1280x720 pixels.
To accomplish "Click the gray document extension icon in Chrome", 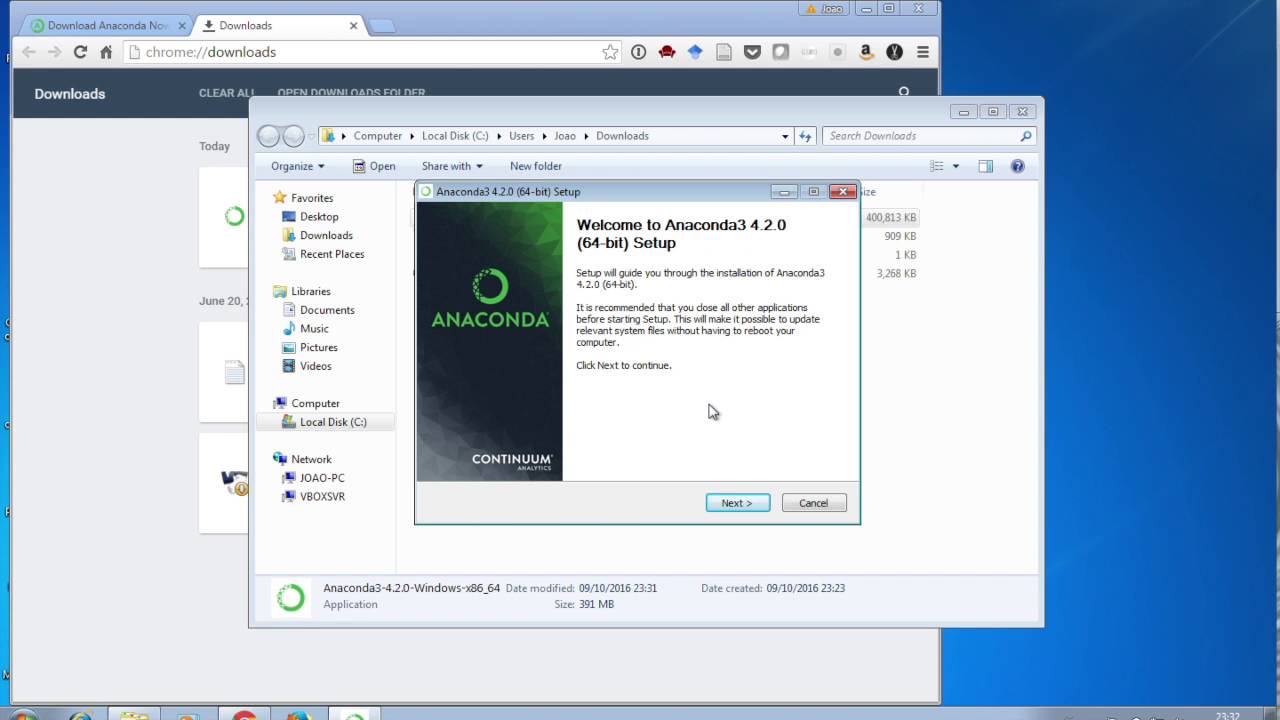I will coord(724,52).
